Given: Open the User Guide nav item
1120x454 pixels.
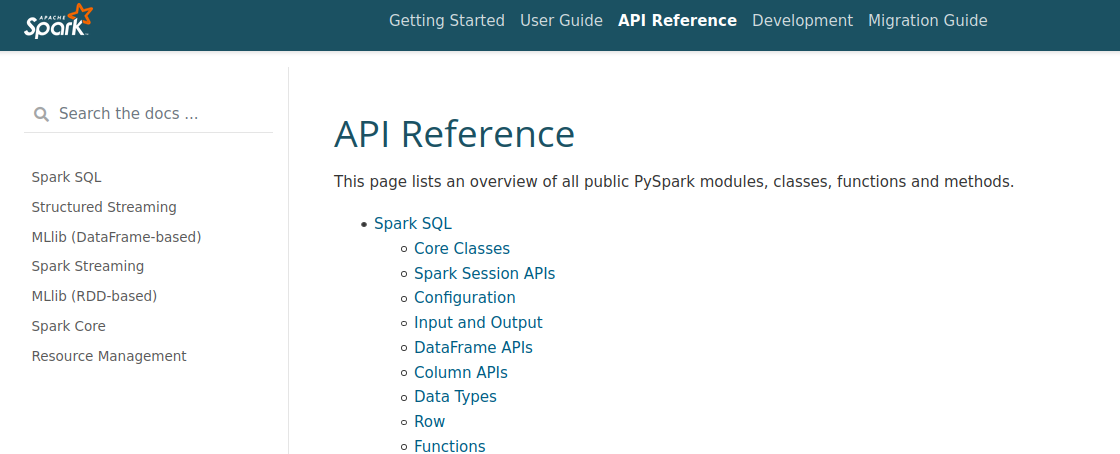Looking at the screenshot, I should click(561, 21).
